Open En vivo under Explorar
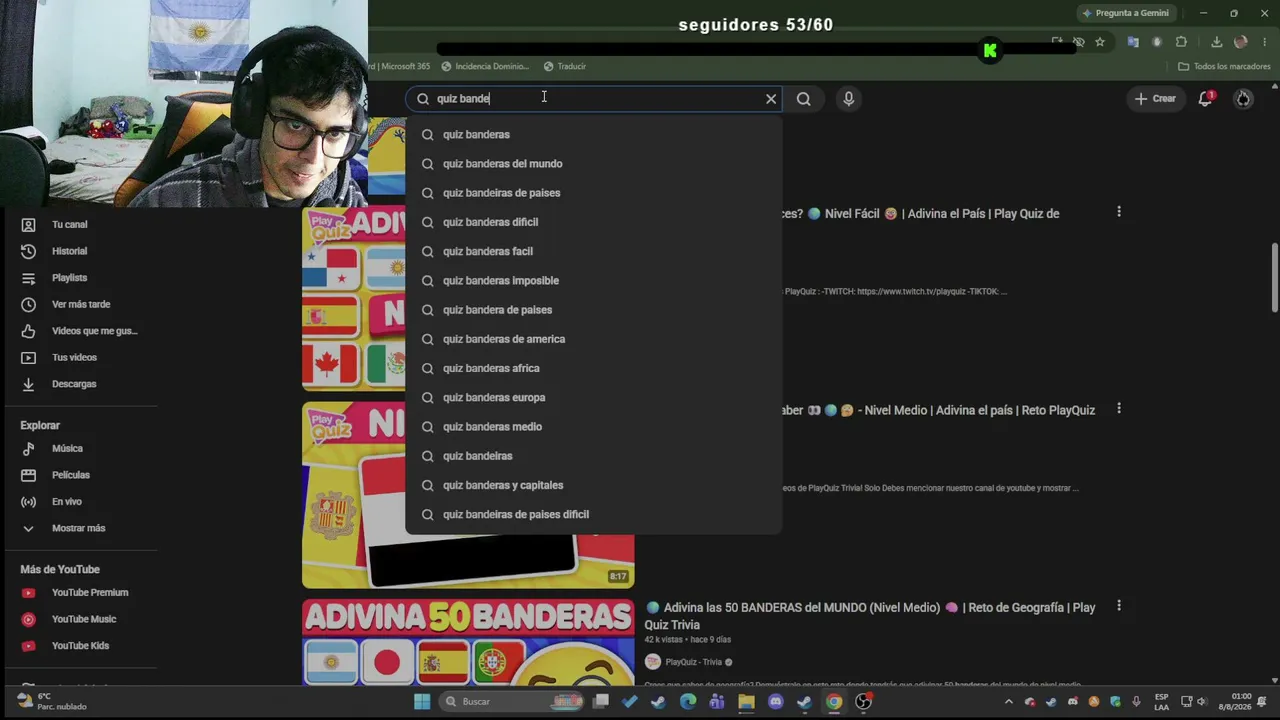 pyautogui.click(x=81, y=502)
